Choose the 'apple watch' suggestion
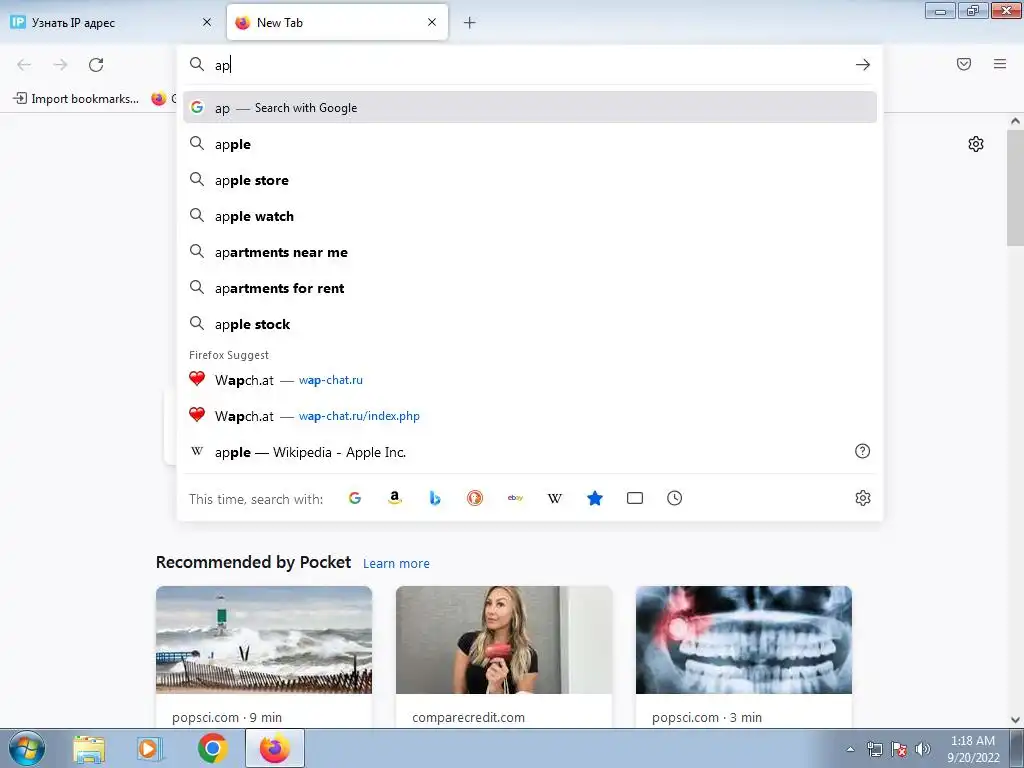The width and height of the screenshot is (1024, 768). [530, 216]
